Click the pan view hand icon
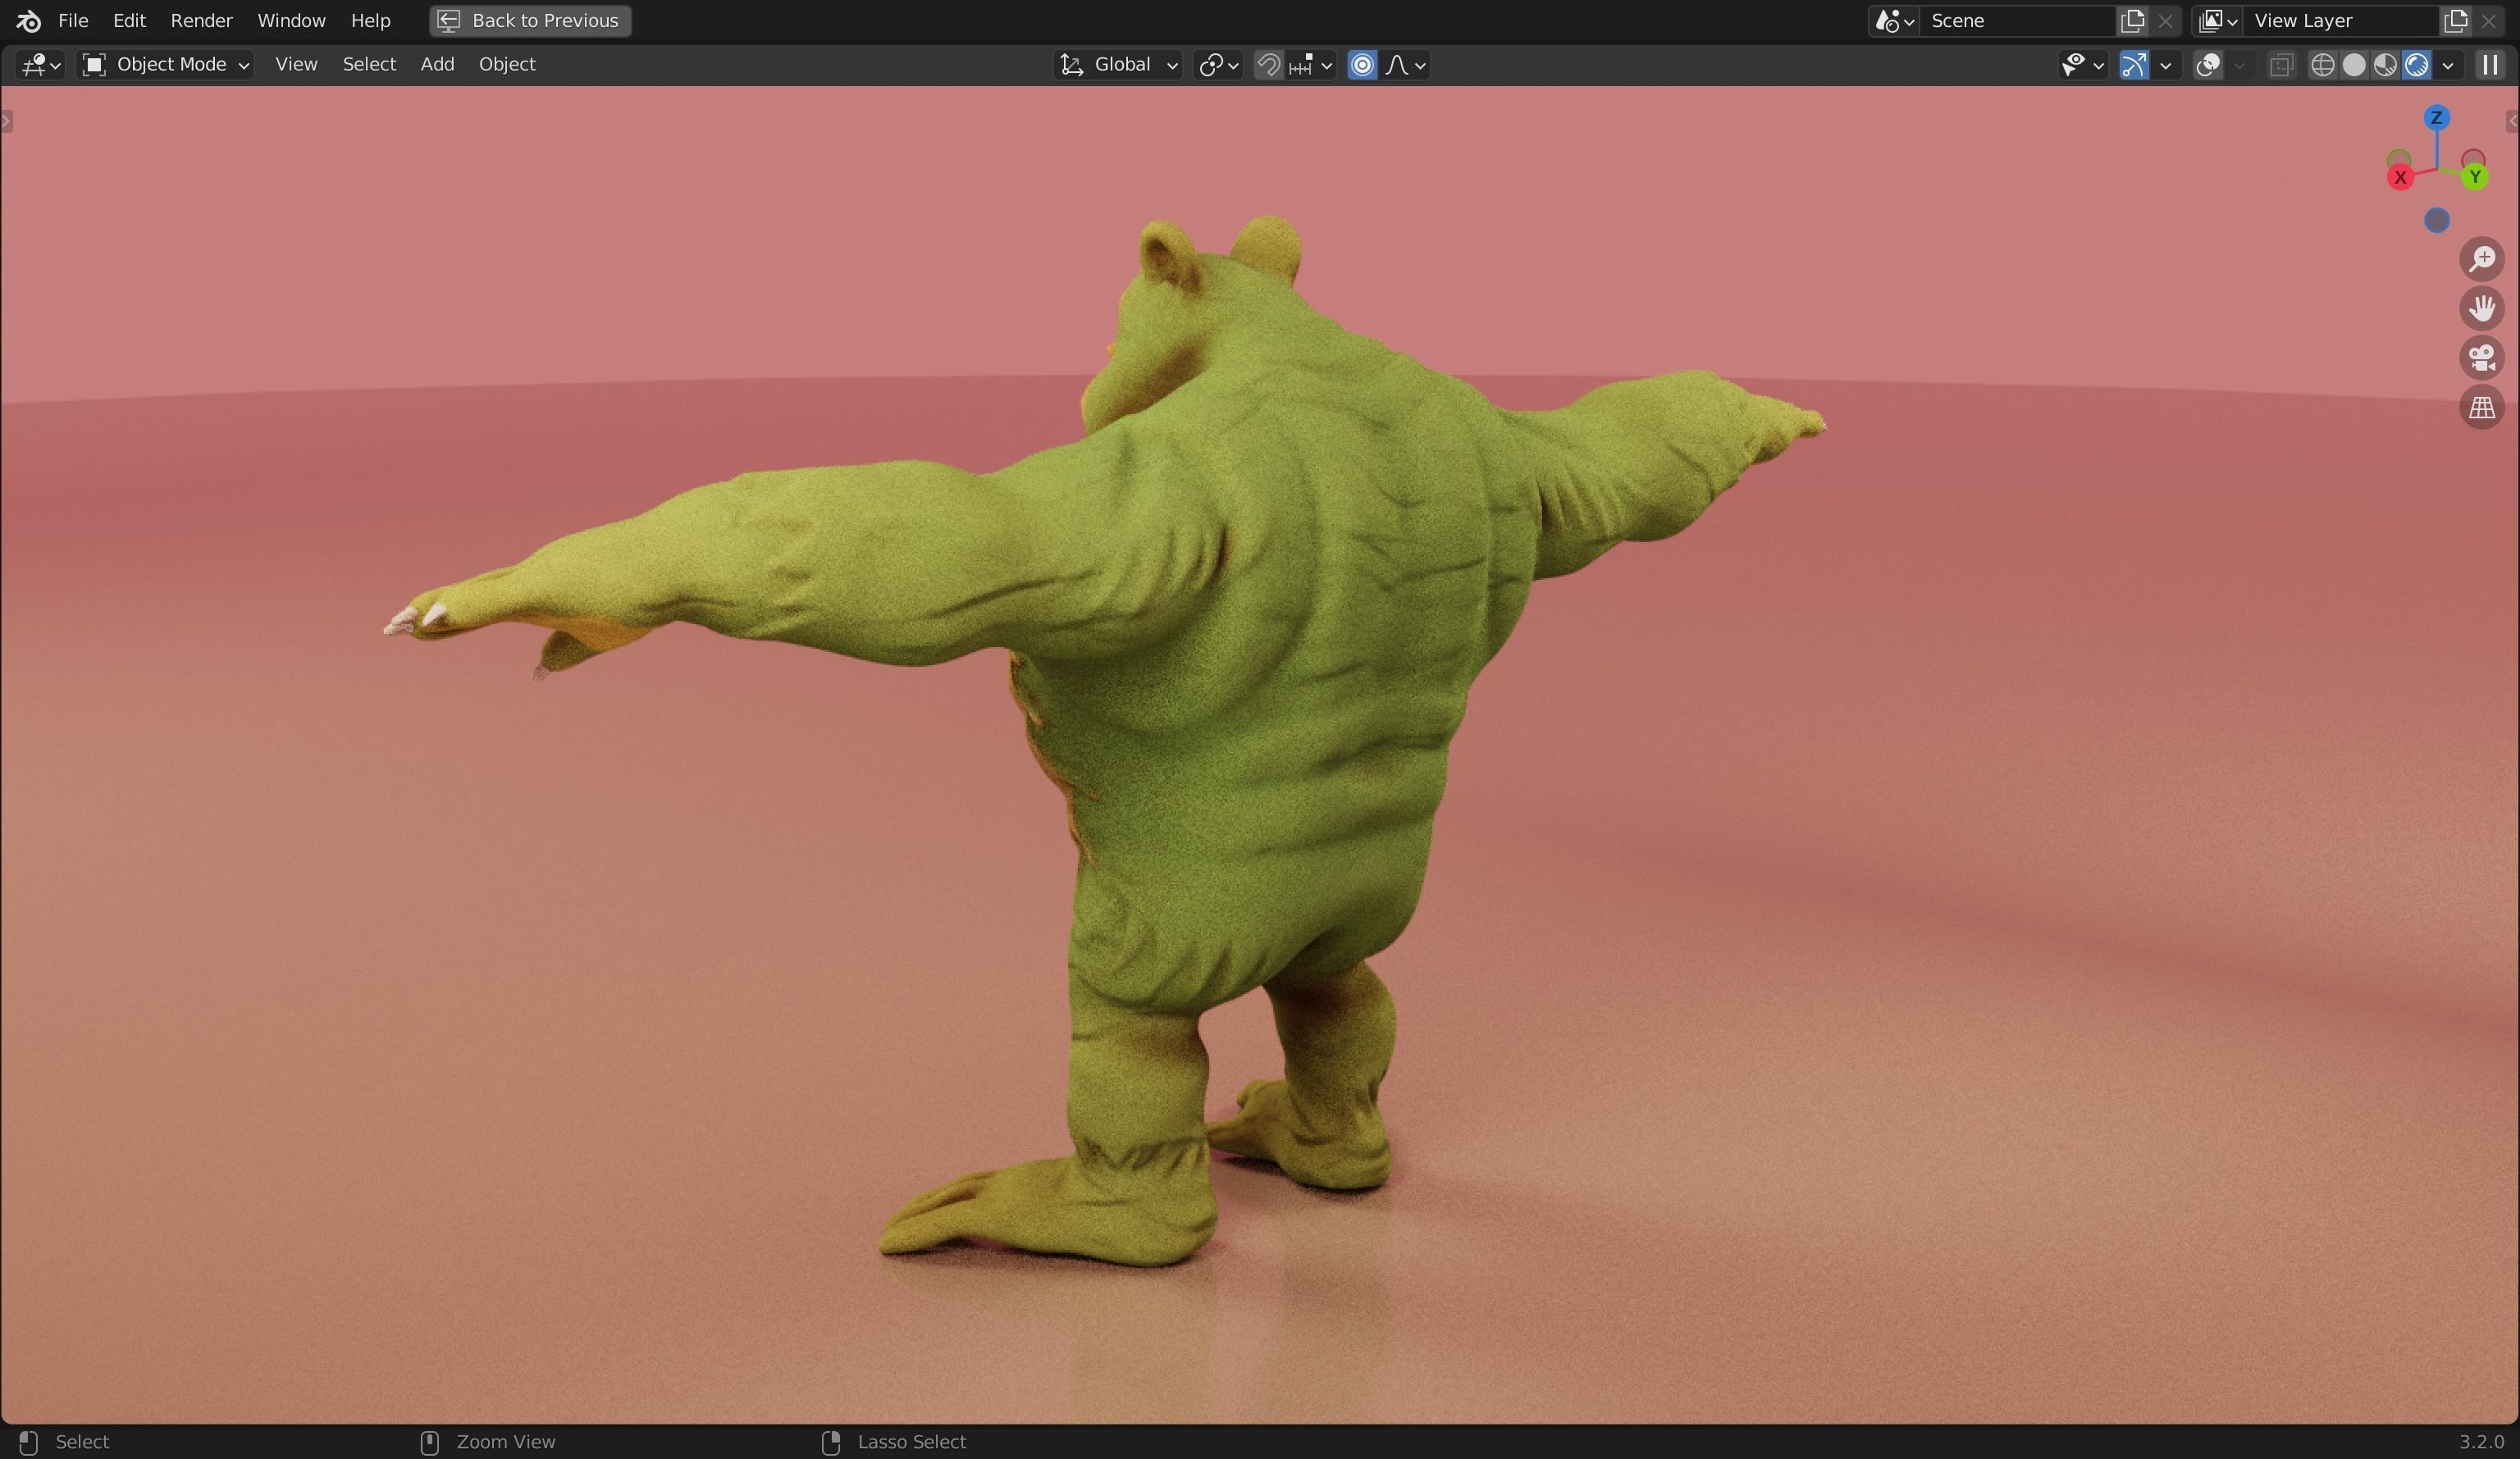 2482,308
